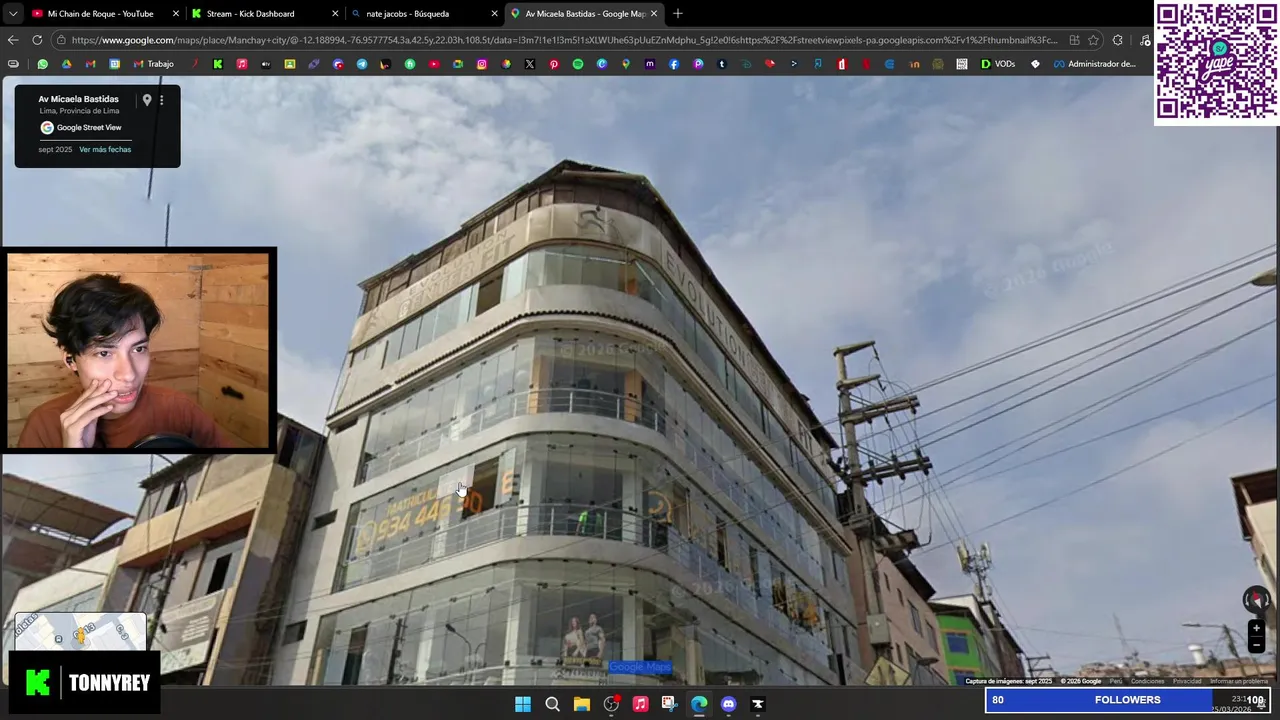Click the 'Privacidad' footer link

(1187, 681)
